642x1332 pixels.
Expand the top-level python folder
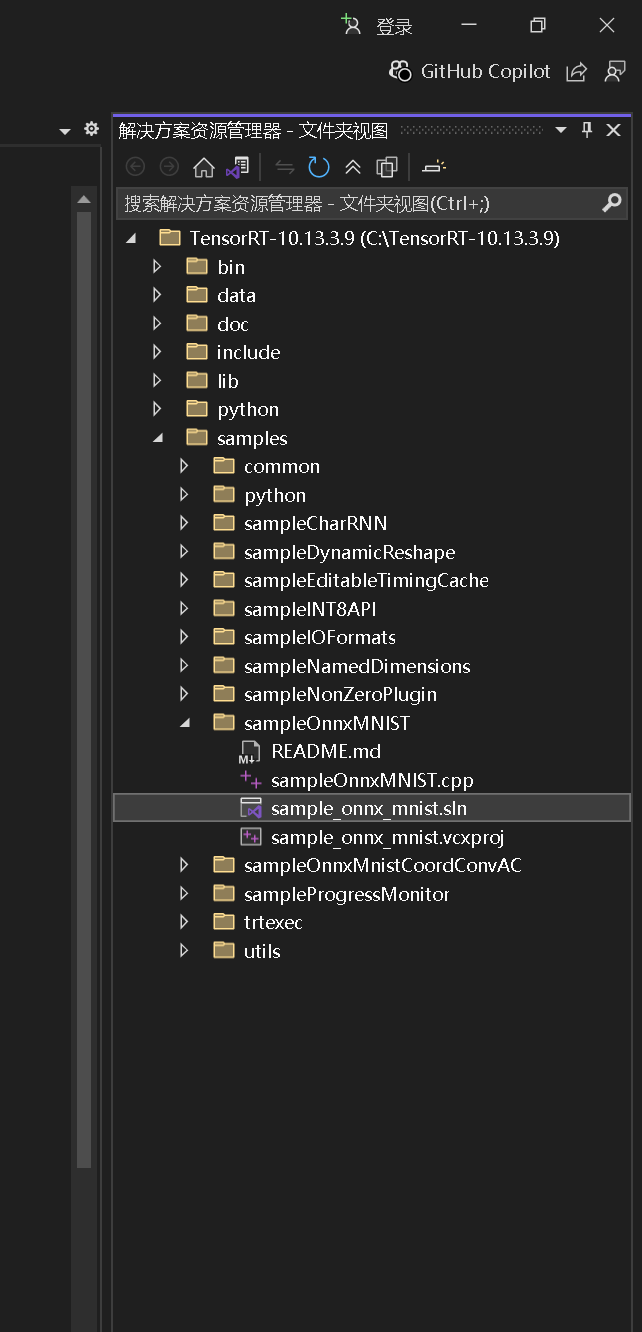[x=156, y=409]
